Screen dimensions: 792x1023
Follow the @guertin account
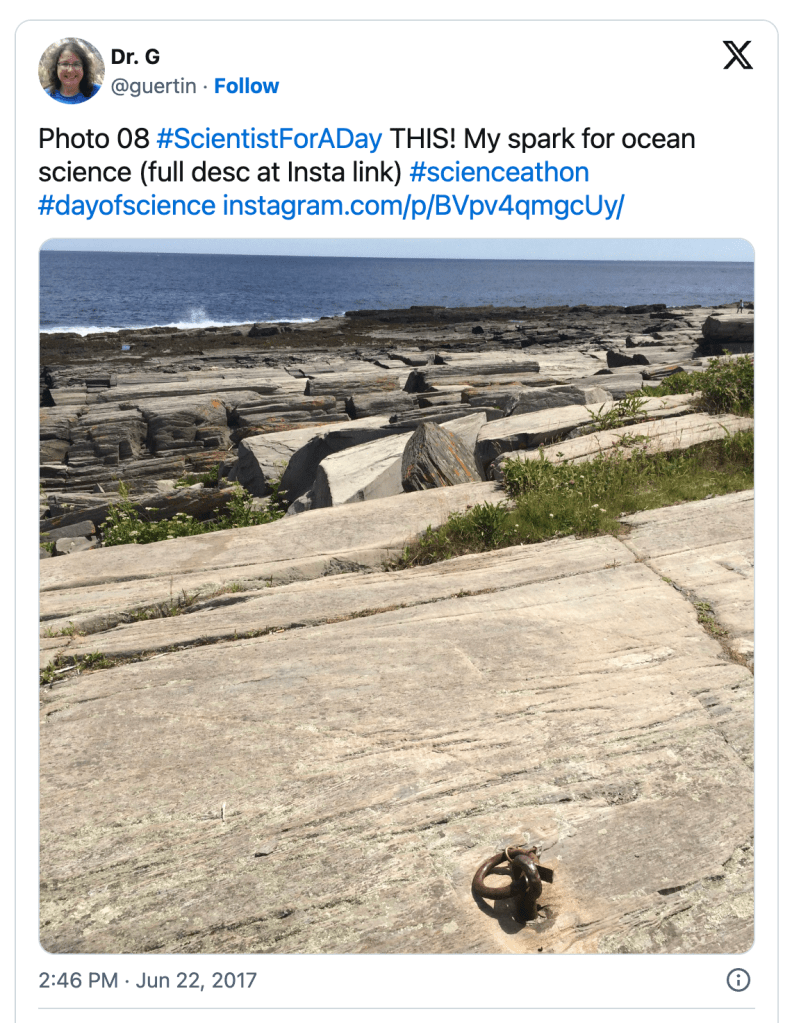[x=246, y=86]
